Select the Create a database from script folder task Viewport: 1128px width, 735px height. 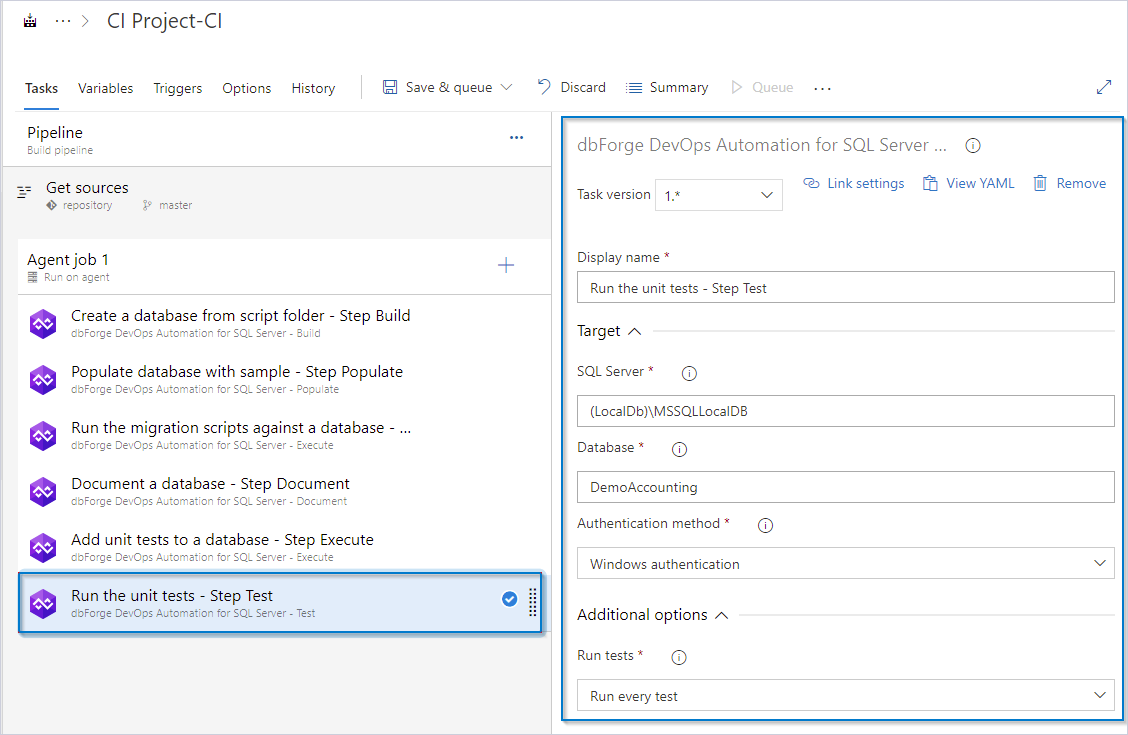(x=283, y=323)
